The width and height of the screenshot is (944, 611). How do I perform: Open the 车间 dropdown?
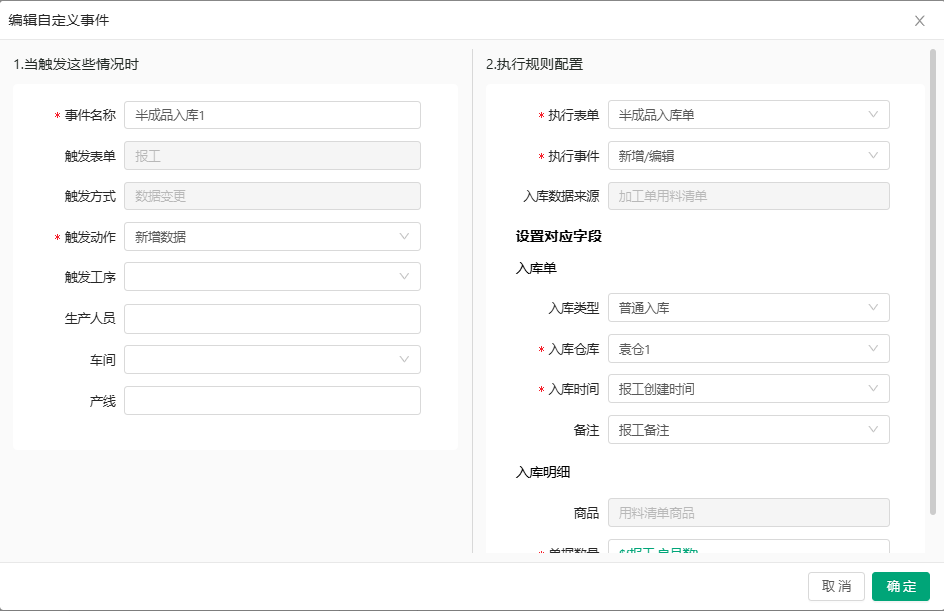pos(272,359)
